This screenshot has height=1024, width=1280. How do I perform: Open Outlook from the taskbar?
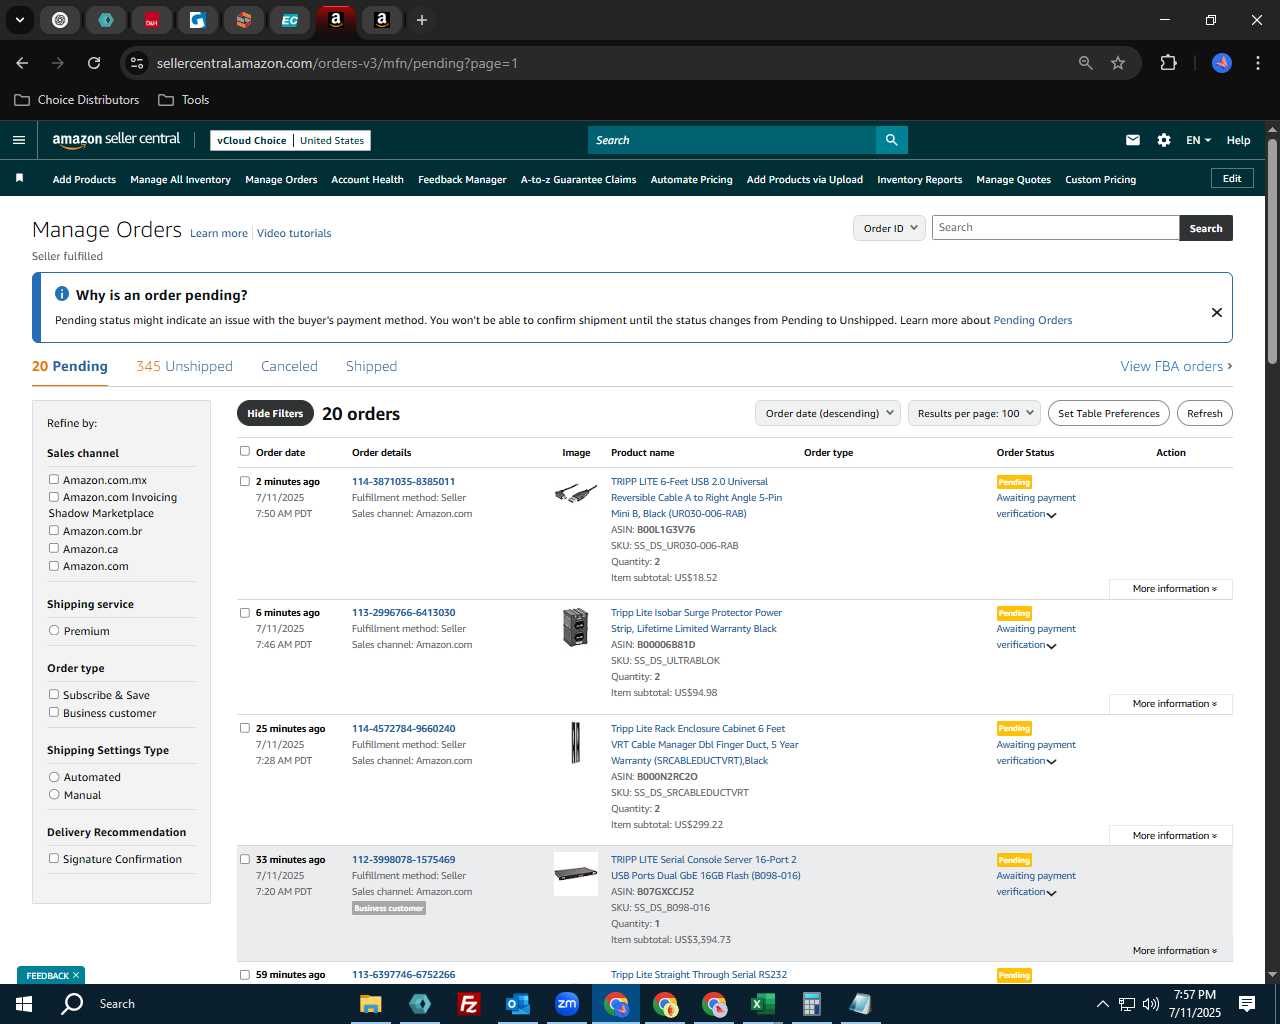click(517, 1004)
